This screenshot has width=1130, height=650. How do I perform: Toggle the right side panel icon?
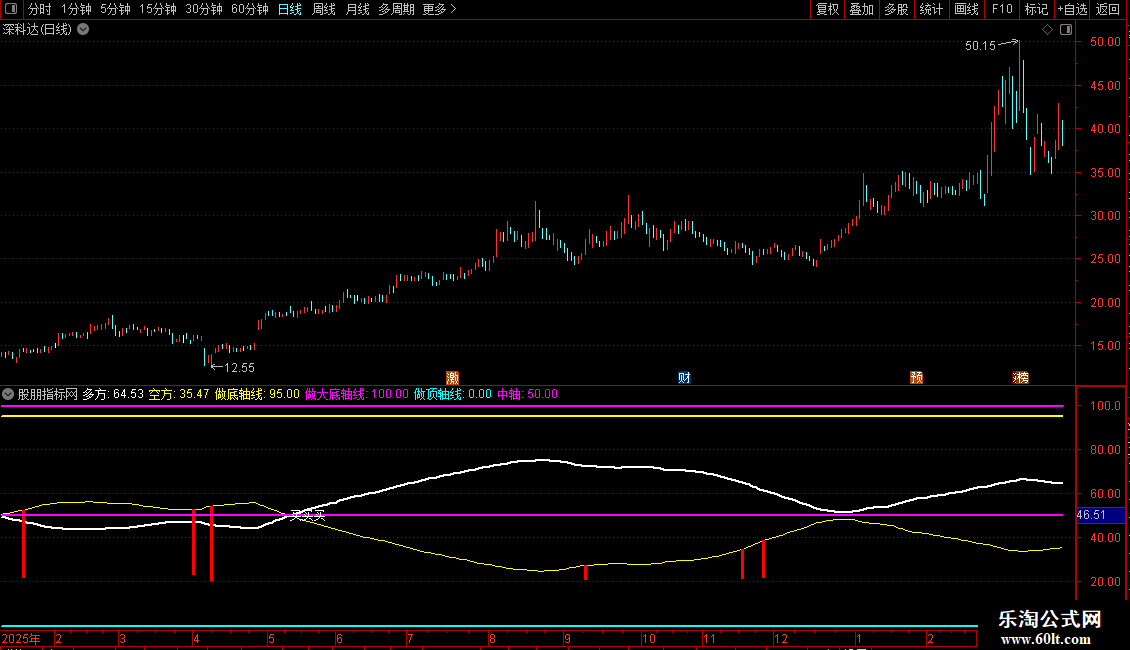[1066, 30]
